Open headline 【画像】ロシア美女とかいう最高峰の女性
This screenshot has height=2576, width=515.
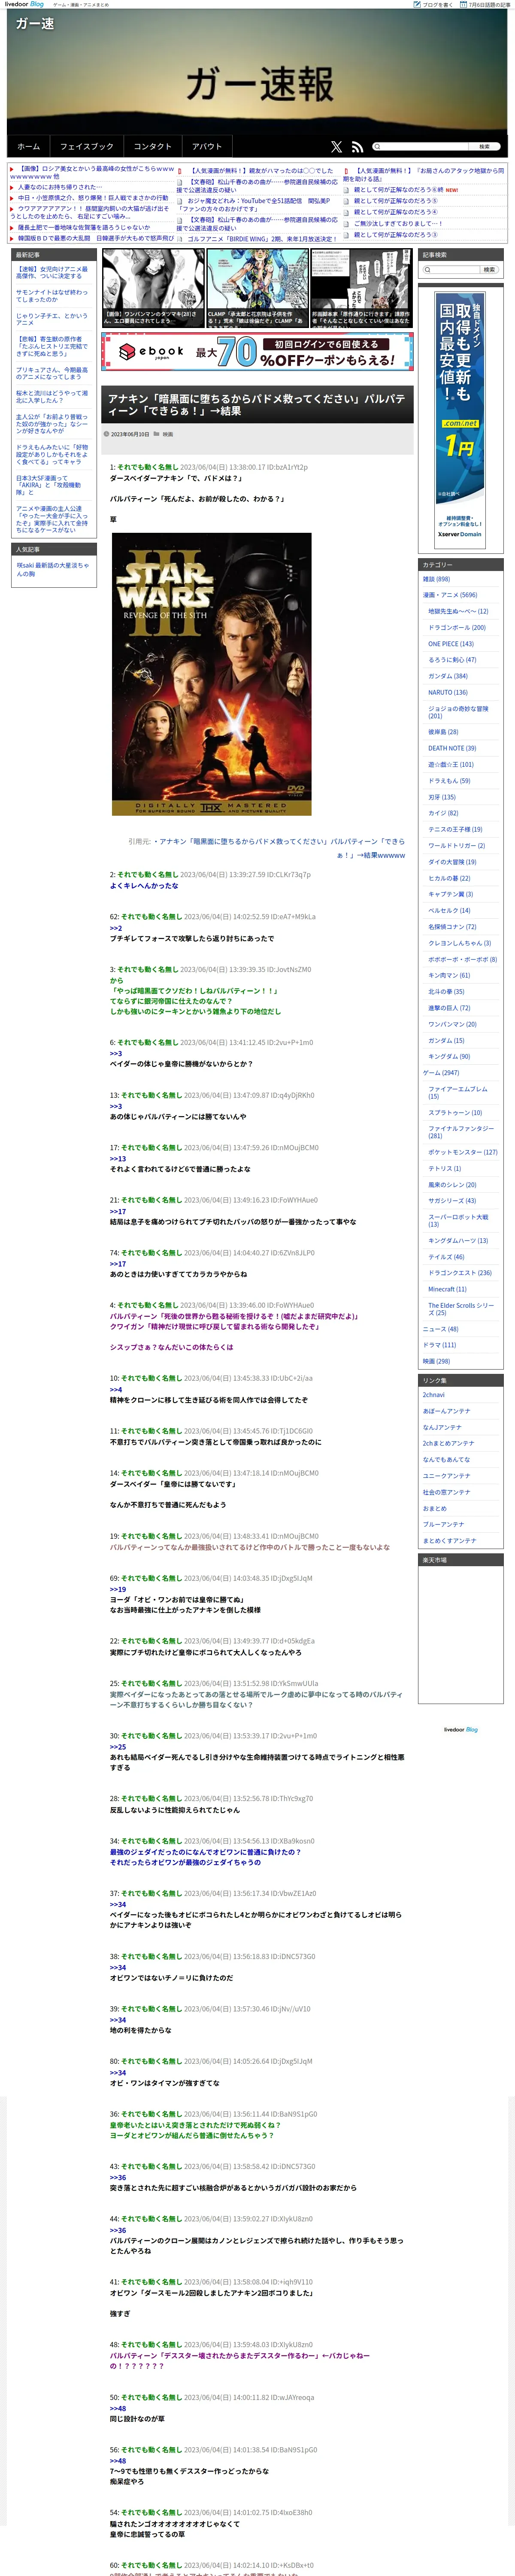pos(92,173)
